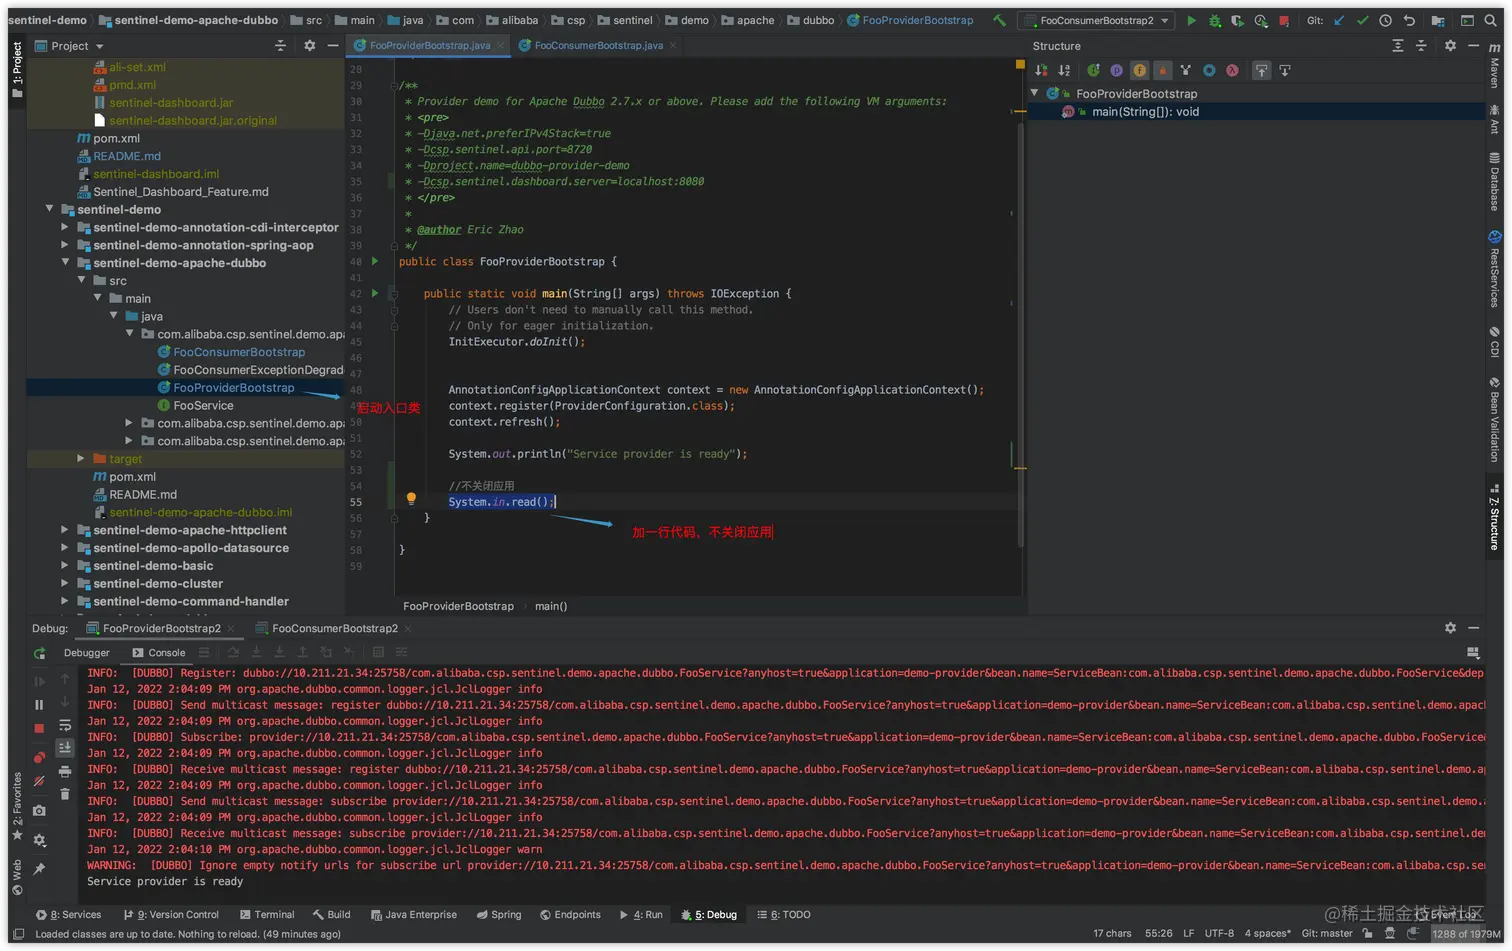Click Git: master branch widget
This screenshot has height=951, width=1512.
(x=1327, y=934)
